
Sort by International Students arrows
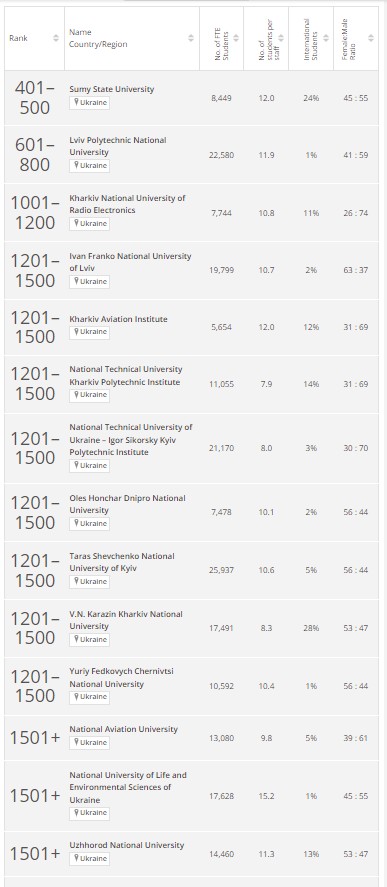[x=326, y=38]
